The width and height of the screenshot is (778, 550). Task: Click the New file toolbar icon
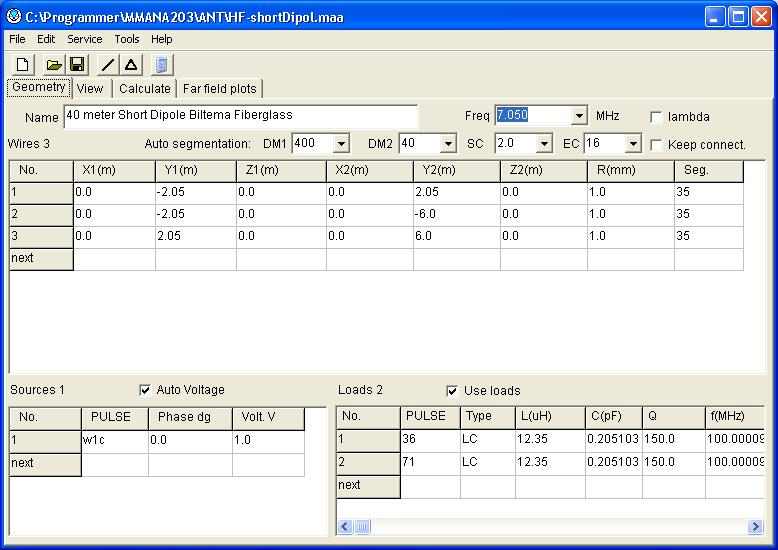click(x=23, y=65)
